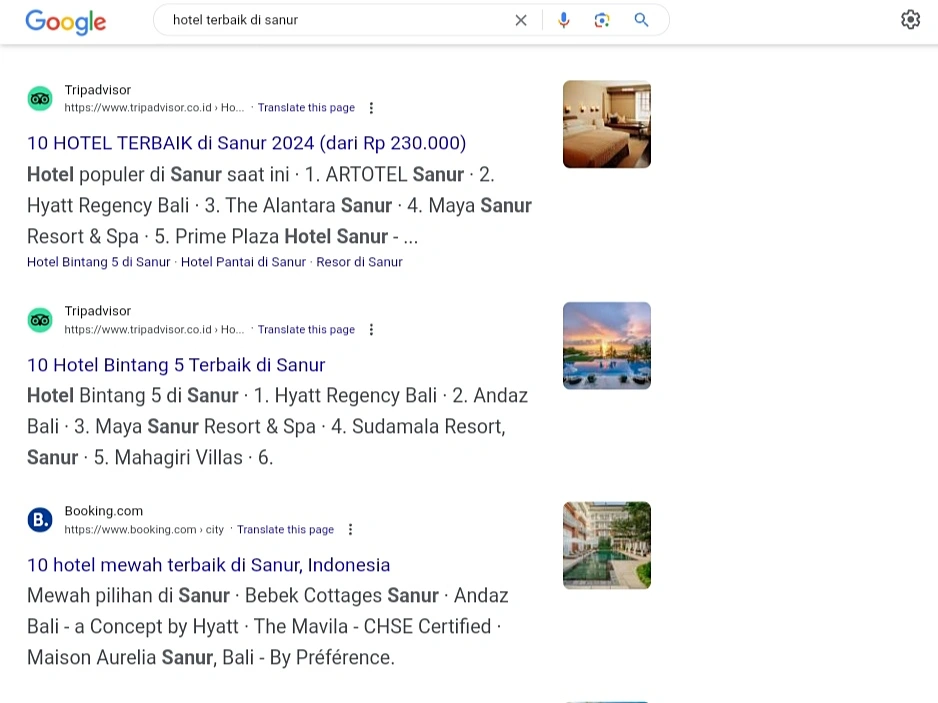This screenshot has height=703, width=938.
Task: Open 10 Hotel Bintang 5 Terbaik di Sanur
Action: pyautogui.click(x=176, y=365)
